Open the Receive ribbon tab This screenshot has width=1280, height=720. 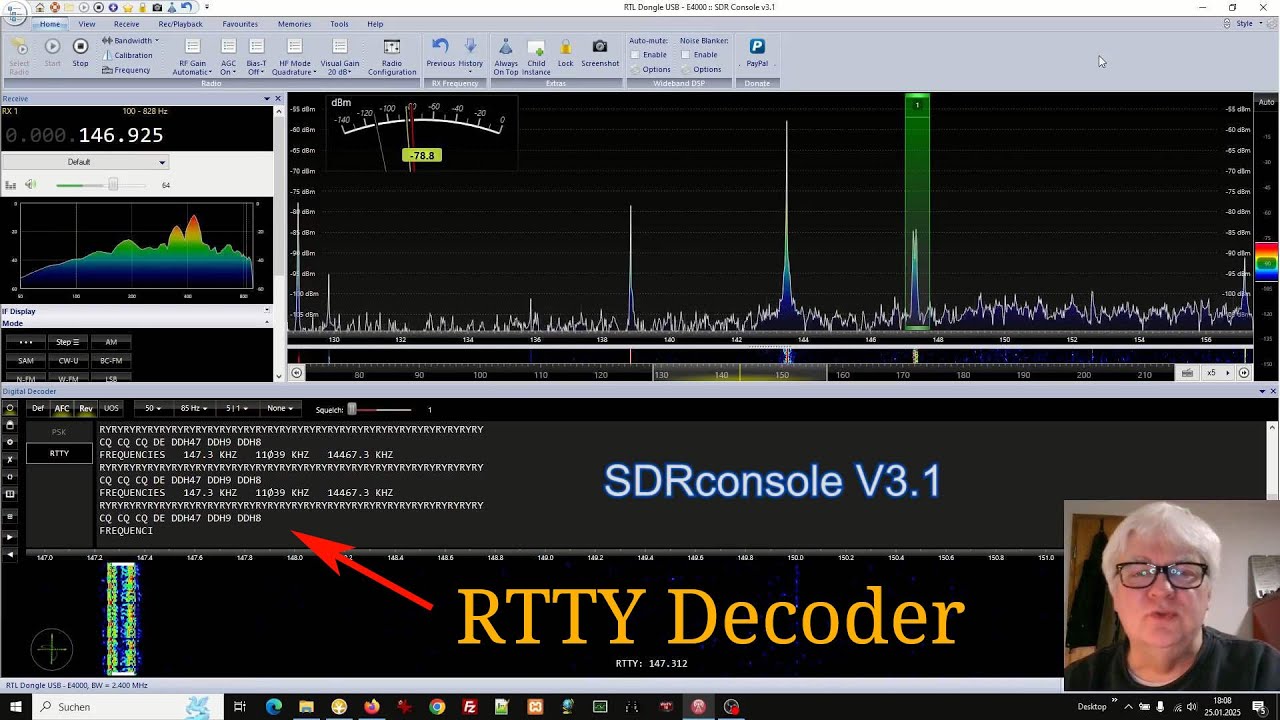click(127, 24)
